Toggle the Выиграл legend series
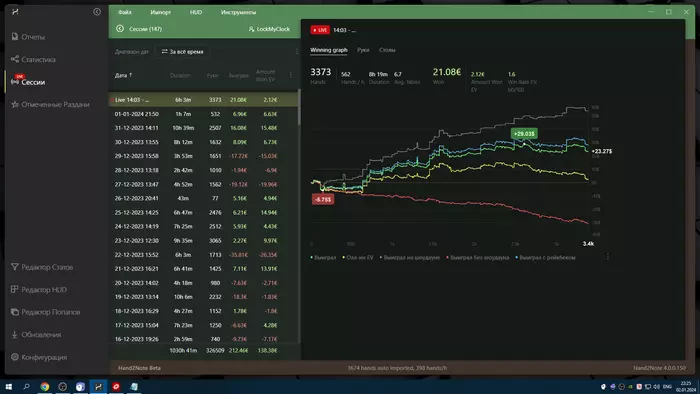The width and height of the screenshot is (700, 394). [x=324, y=257]
